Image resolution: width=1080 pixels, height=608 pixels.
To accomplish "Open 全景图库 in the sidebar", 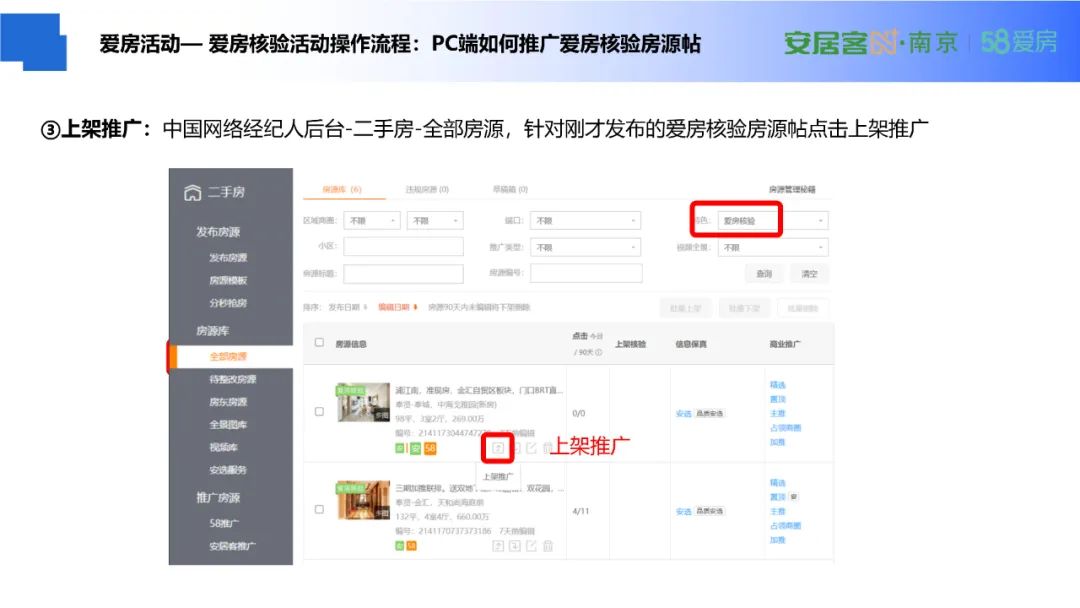I will pos(228,425).
